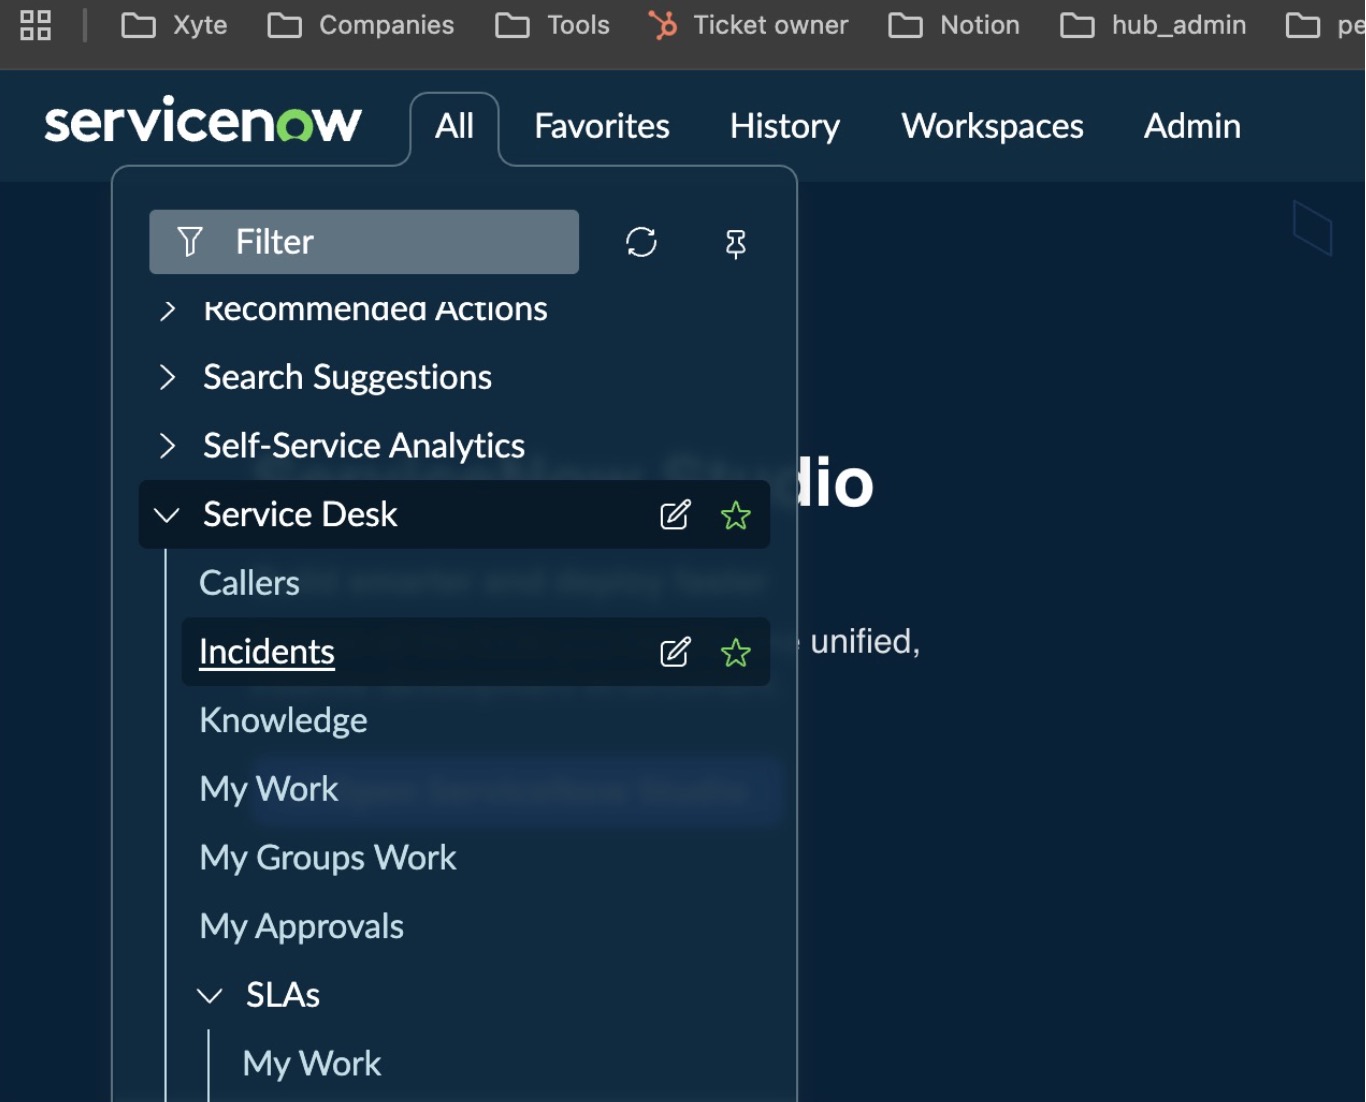This screenshot has height=1102, width=1366.
Task: Open the Ticket owner HubSpot bookmark
Action: point(748,25)
